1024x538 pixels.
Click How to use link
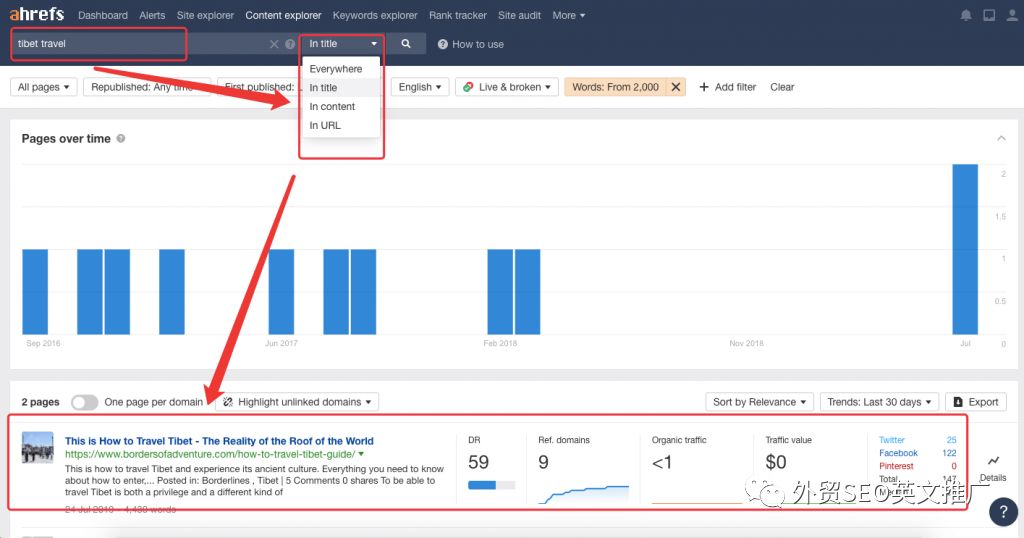pos(477,44)
